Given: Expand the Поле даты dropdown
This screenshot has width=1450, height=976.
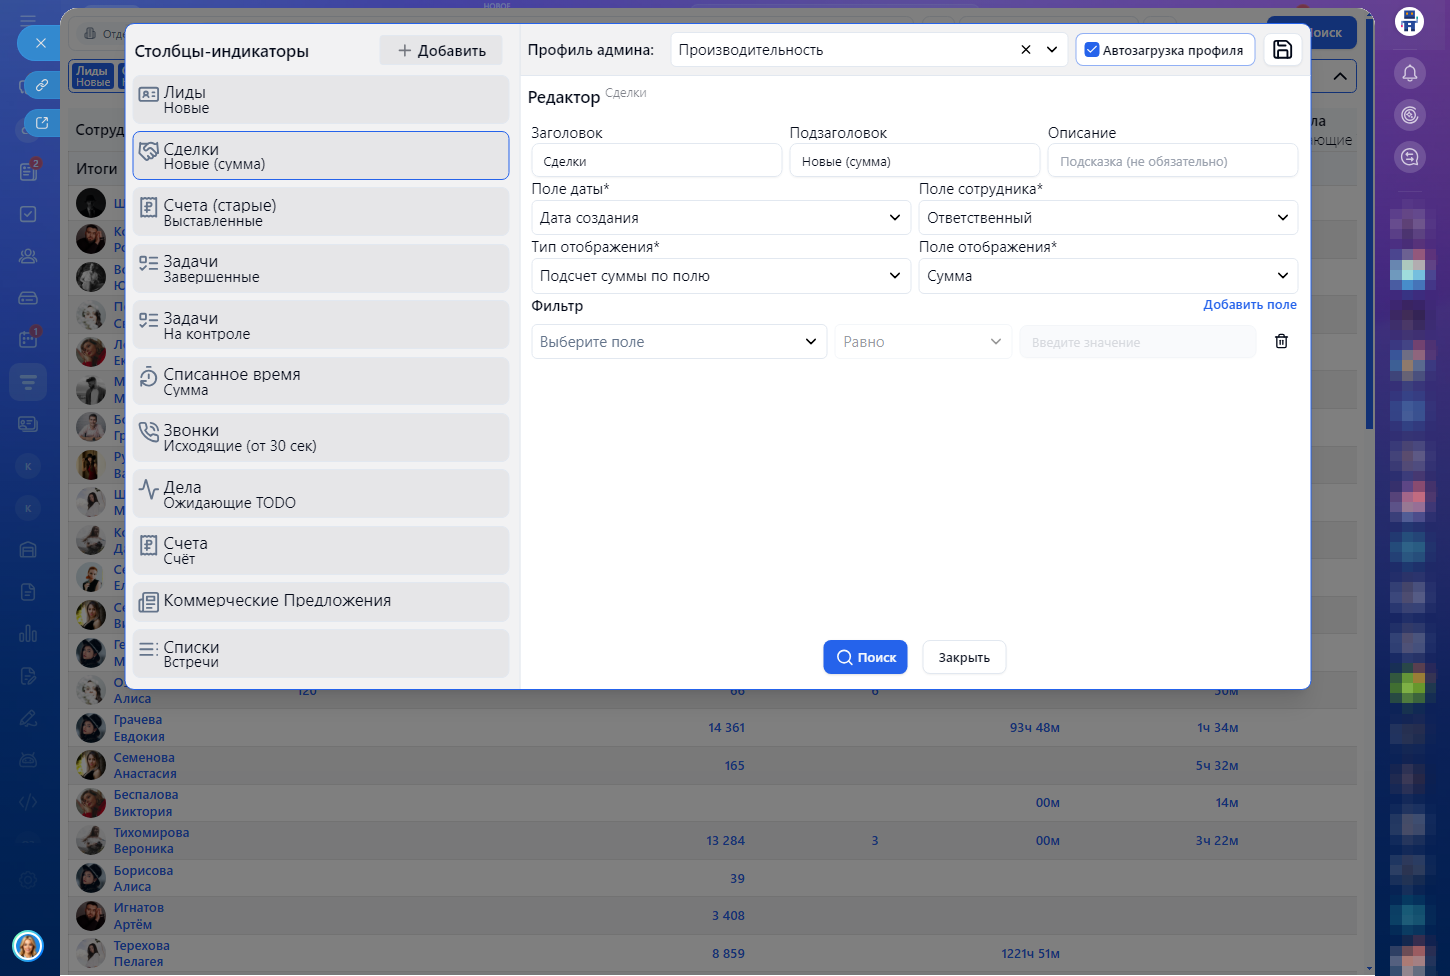Looking at the screenshot, I should coord(720,218).
